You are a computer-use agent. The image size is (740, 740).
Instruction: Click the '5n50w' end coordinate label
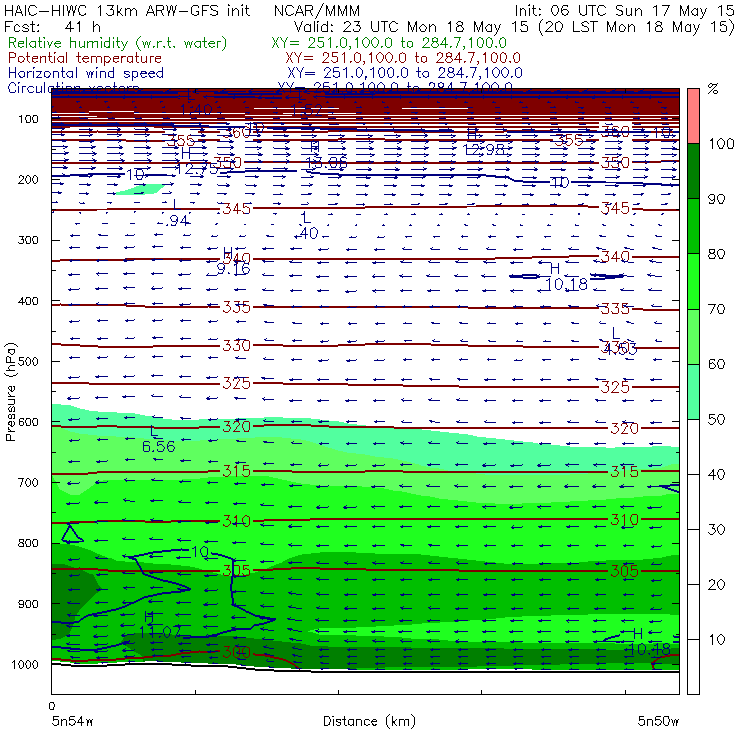point(658,721)
